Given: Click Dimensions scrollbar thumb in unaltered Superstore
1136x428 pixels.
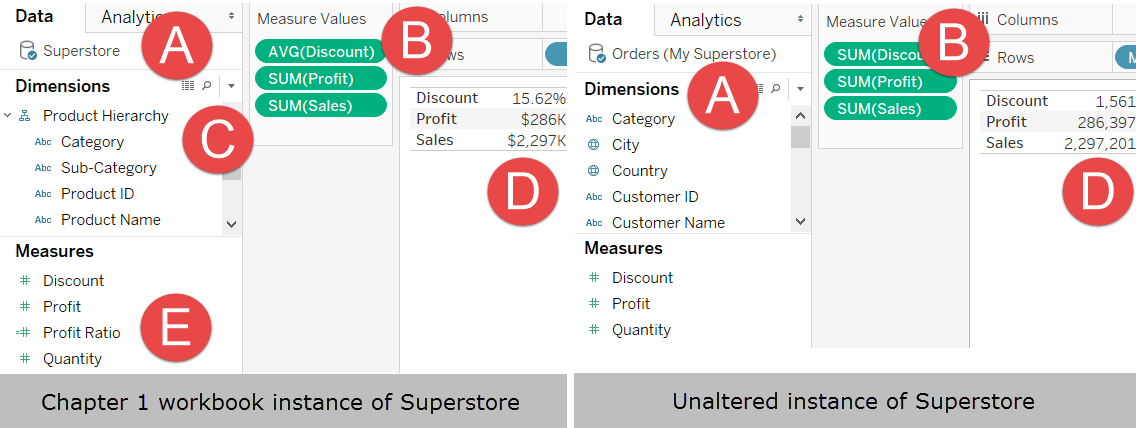Looking at the screenshot, I should tap(800, 136).
